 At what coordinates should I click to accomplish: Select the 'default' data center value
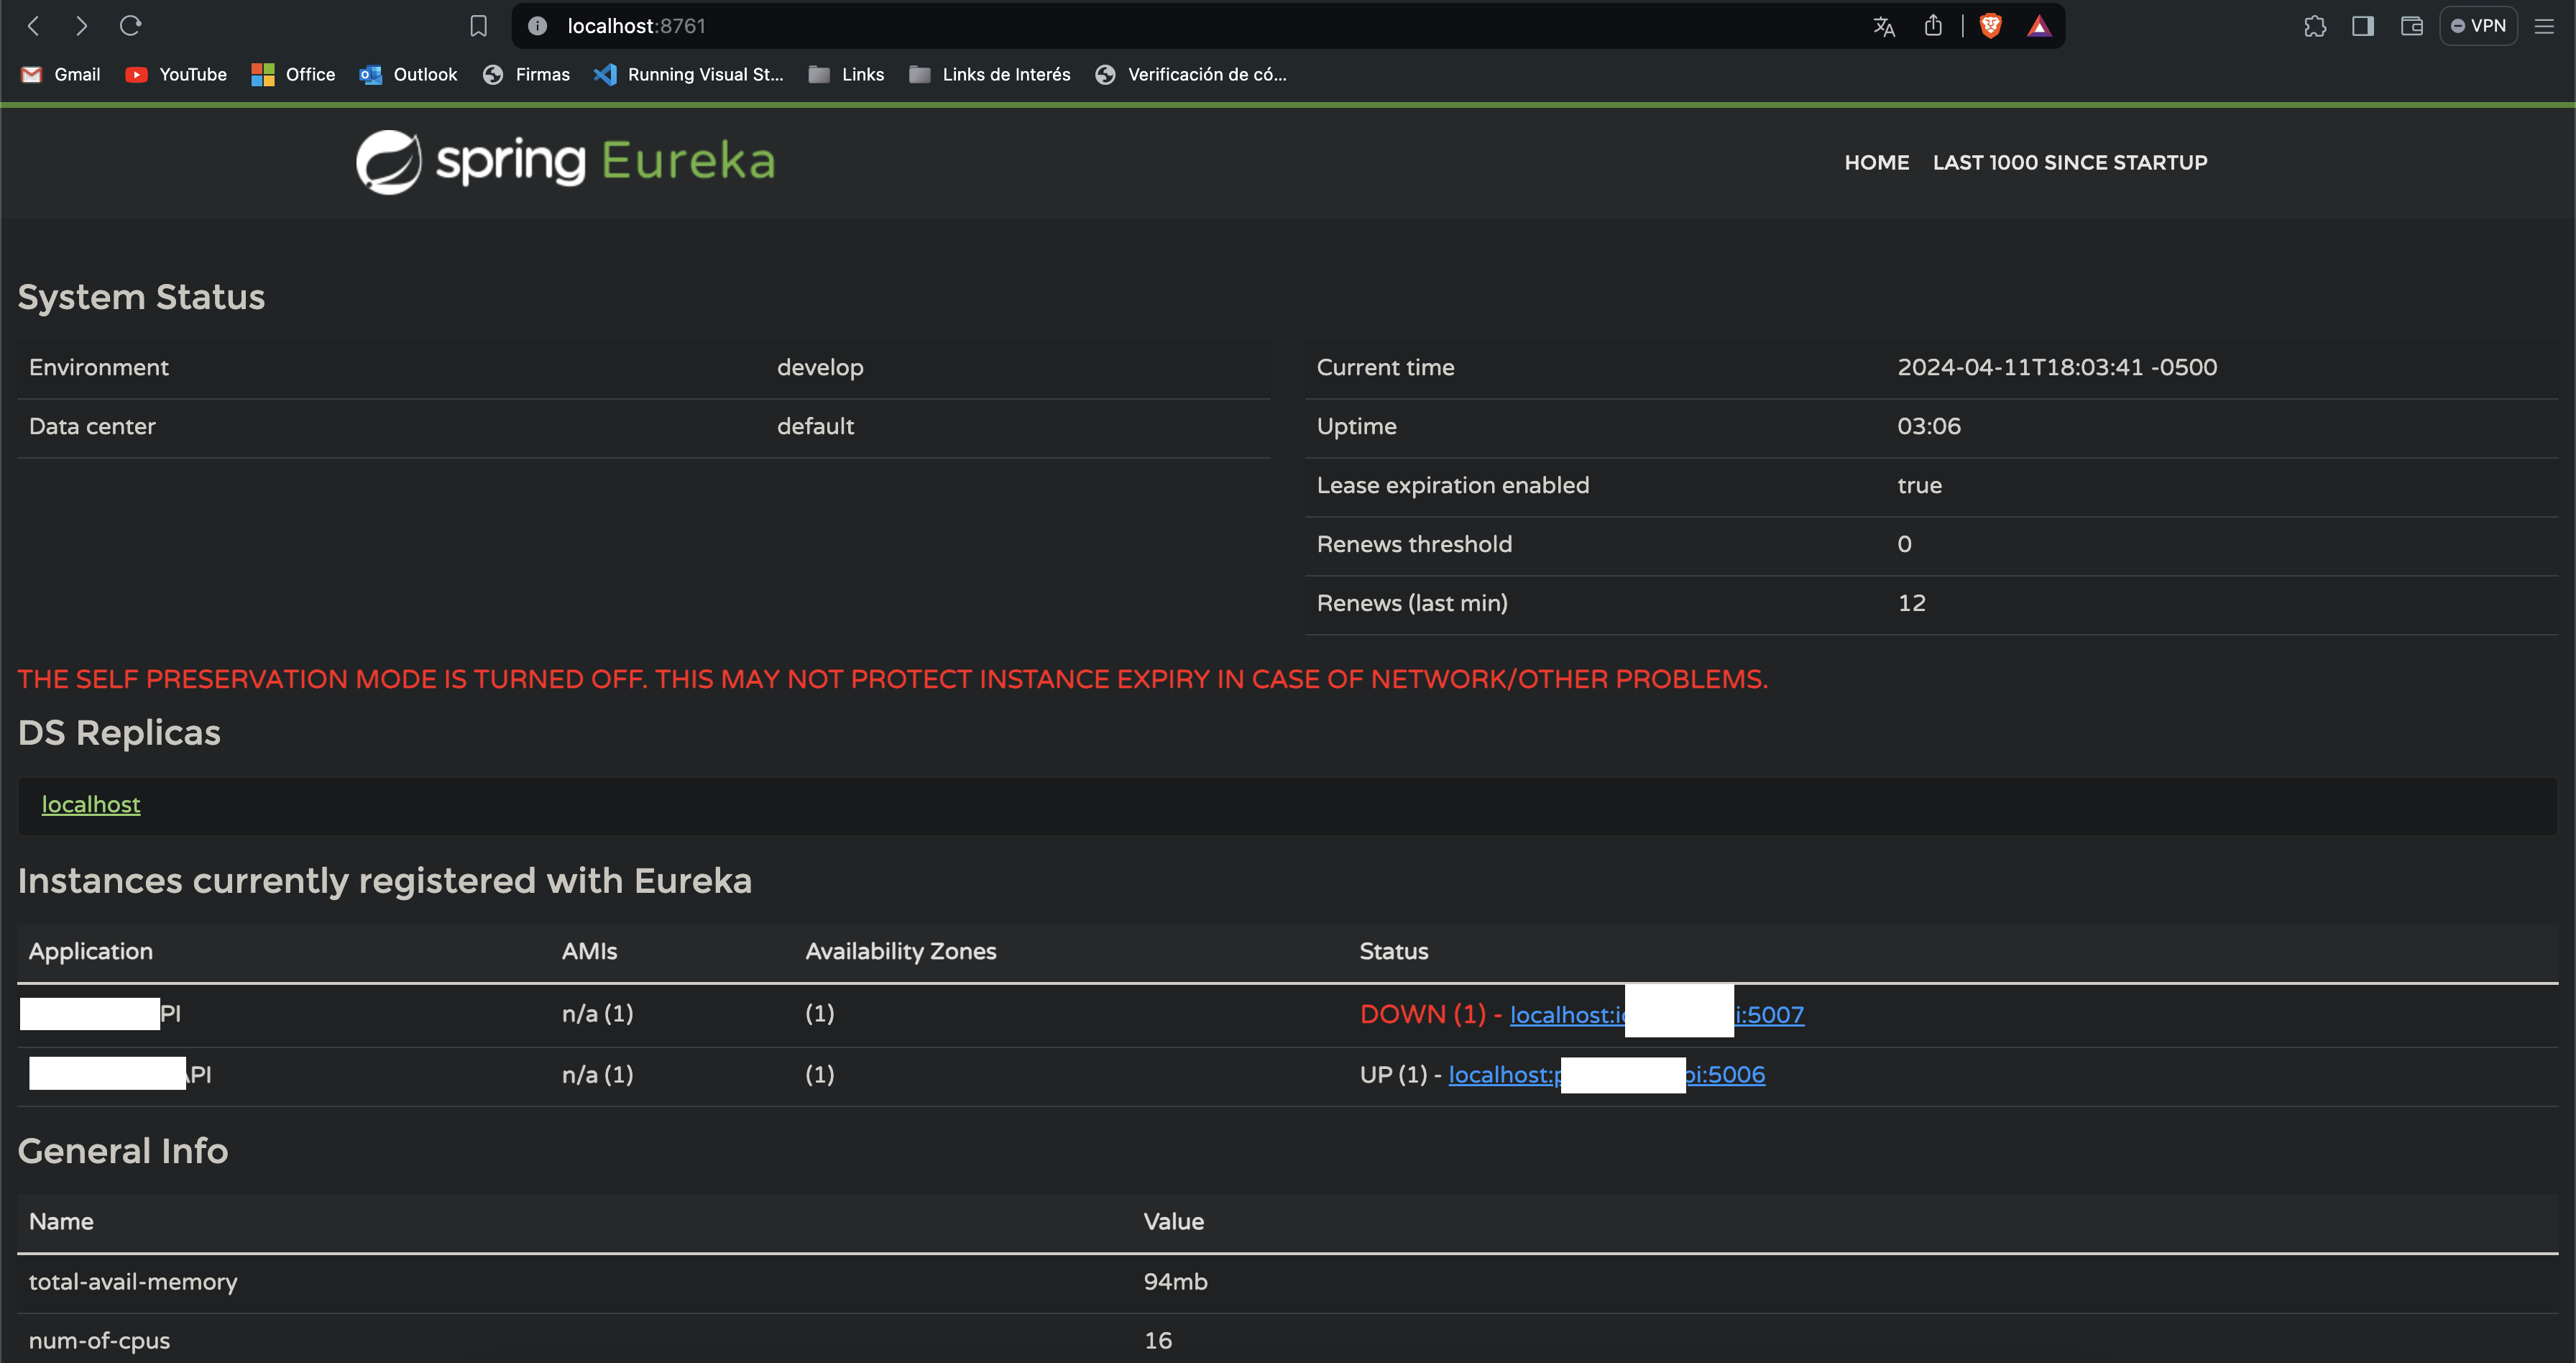click(x=815, y=426)
